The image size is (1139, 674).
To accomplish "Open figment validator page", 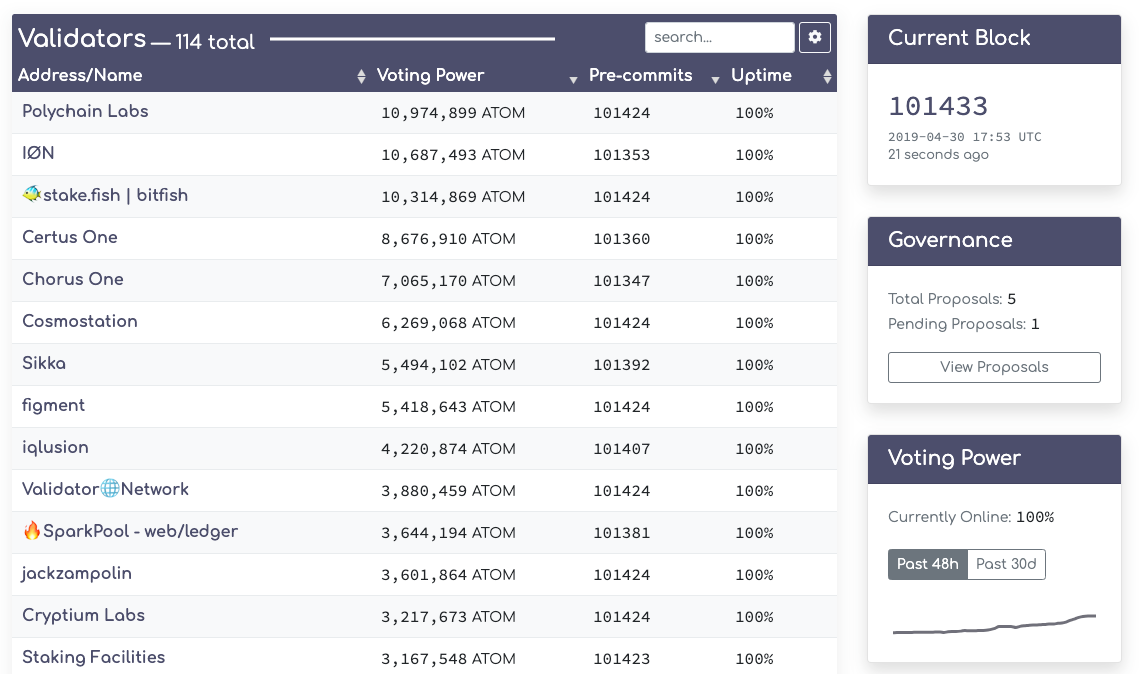I will coord(53,405).
